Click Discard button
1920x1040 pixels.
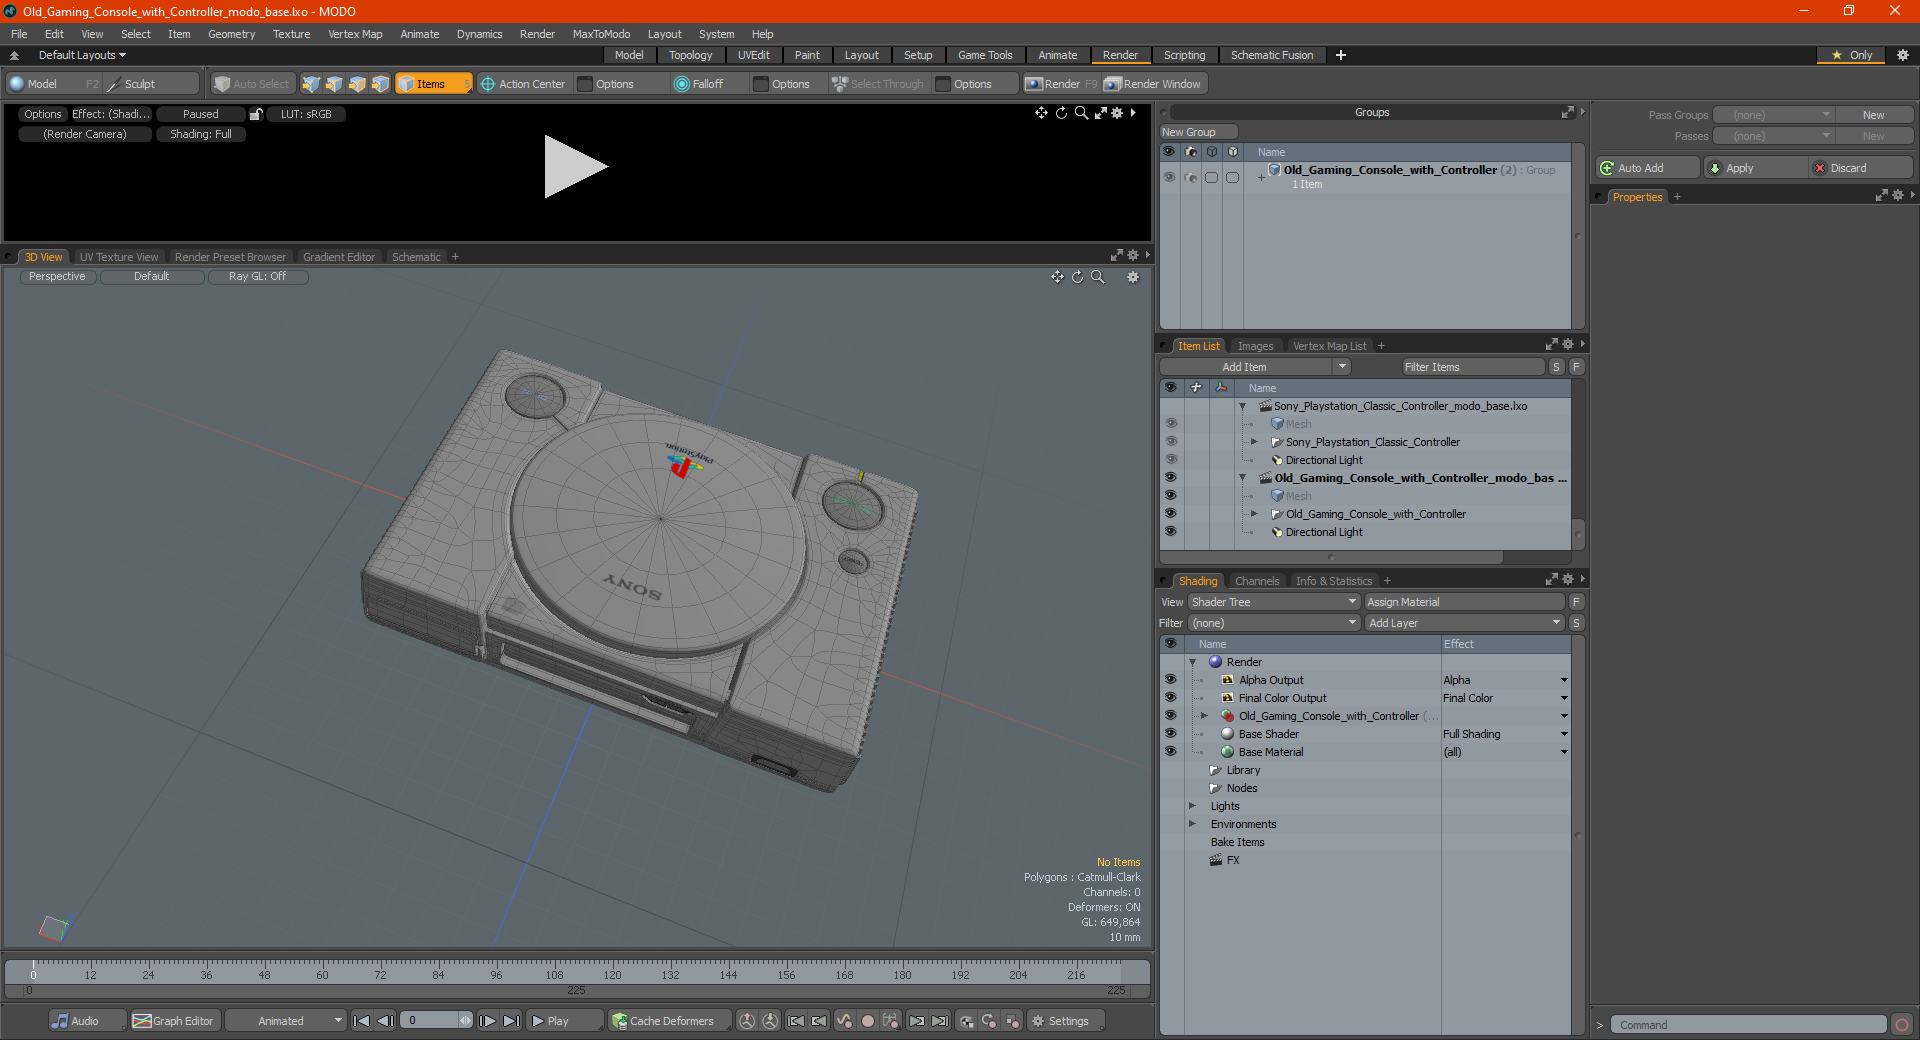(x=1861, y=168)
